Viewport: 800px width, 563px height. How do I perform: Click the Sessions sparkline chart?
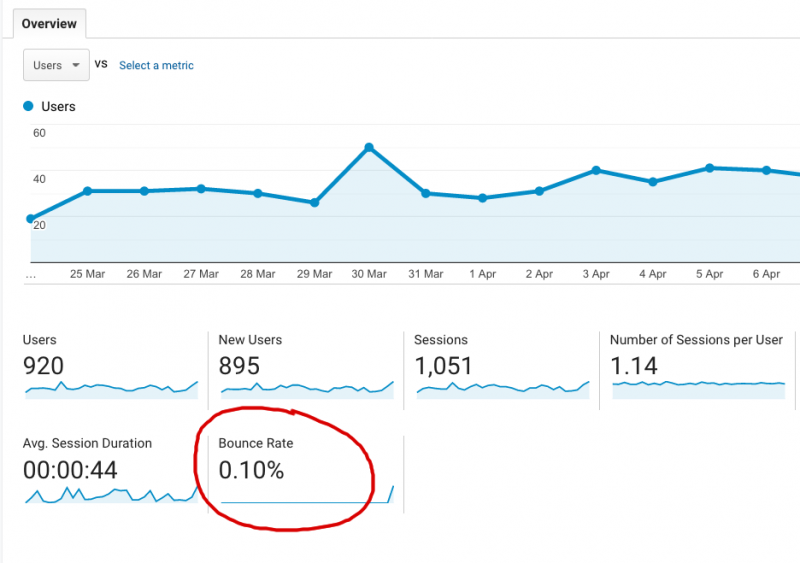click(502, 388)
